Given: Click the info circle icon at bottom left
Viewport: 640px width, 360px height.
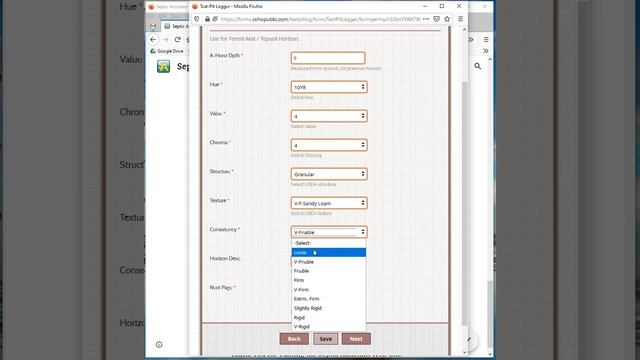Looking at the screenshot, I should coord(159,344).
